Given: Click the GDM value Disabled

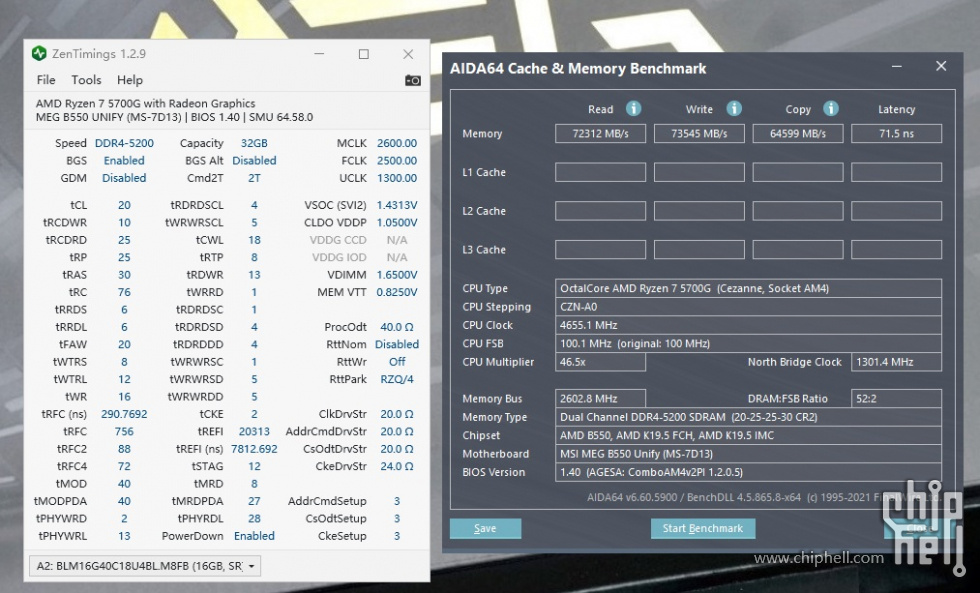Looking at the screenshot, I should [124, 178].
